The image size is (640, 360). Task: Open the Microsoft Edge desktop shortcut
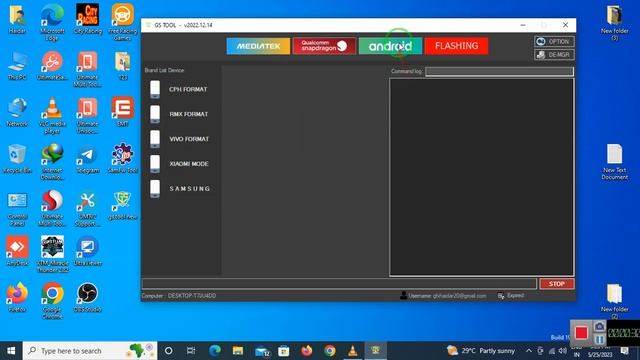(52, 22)
